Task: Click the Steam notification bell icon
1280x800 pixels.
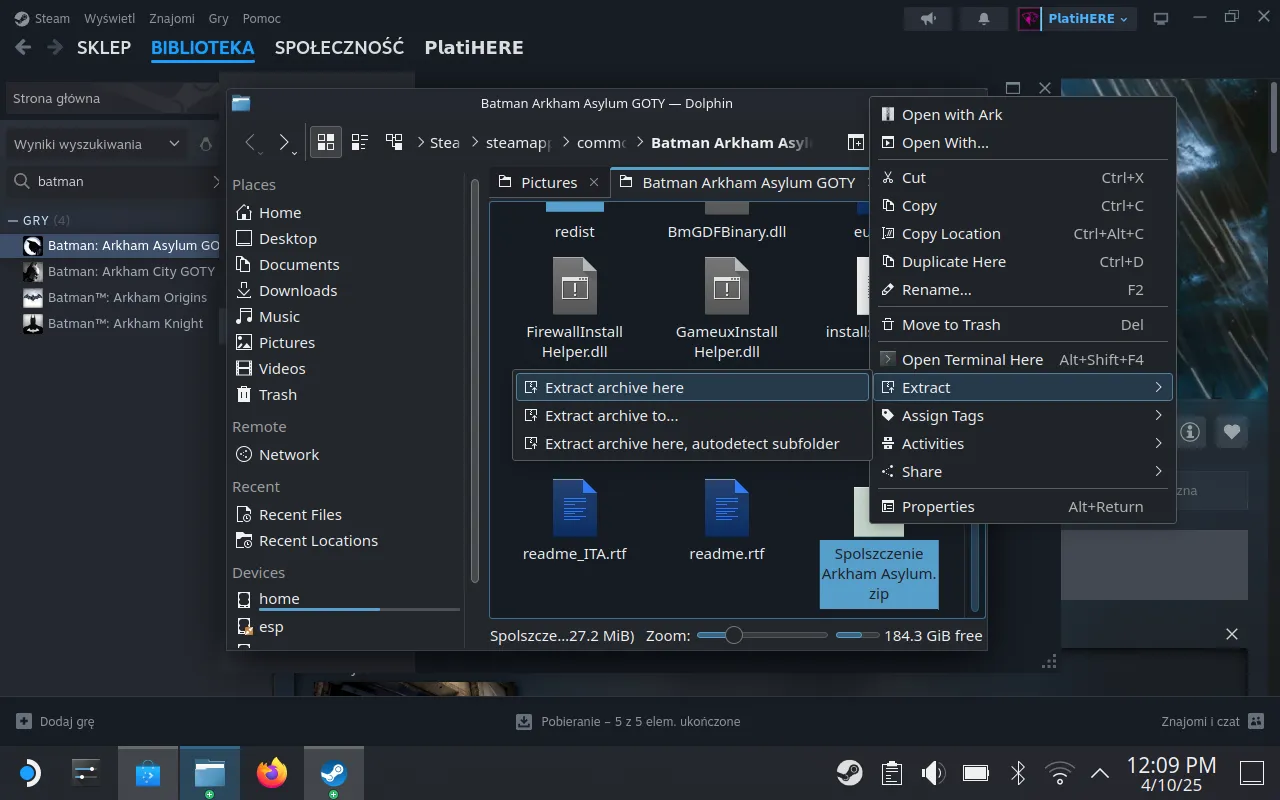Action: click(x=983, y=19)
